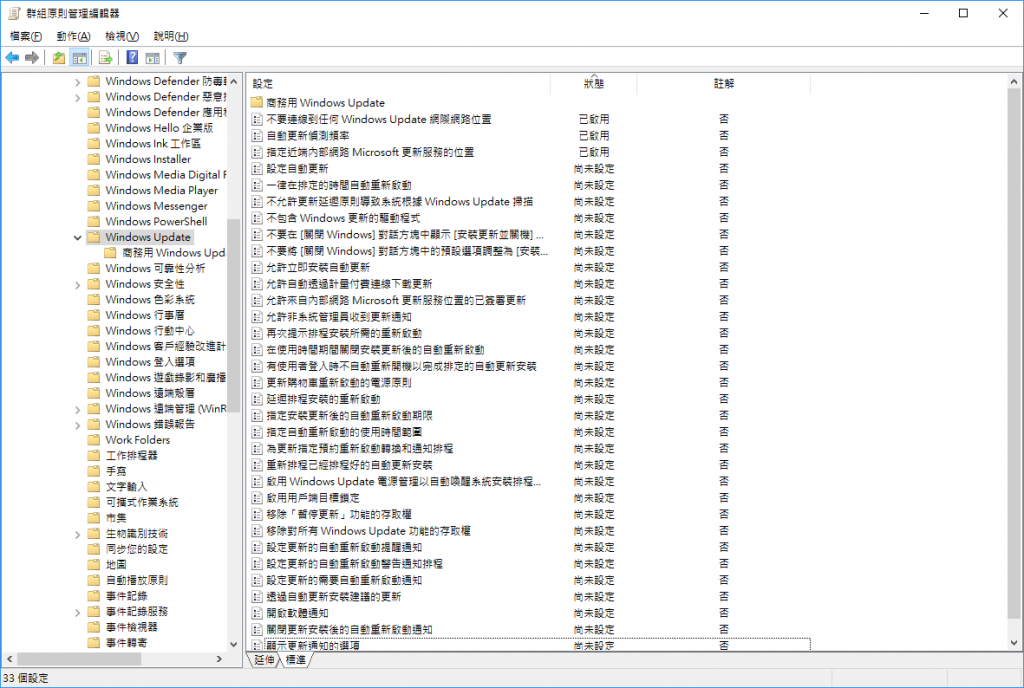Viewport: 1024px width, 688px height.
Task: Select Windows Media Player tree item
Action: coord(161,190)
